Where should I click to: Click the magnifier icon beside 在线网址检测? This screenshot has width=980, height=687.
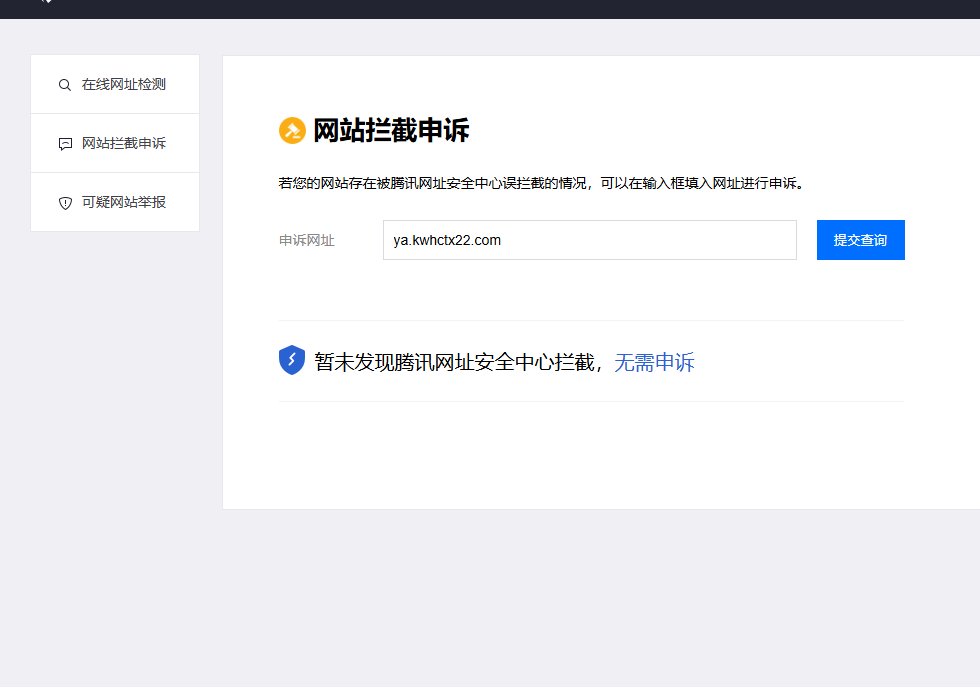pos(65,85)
